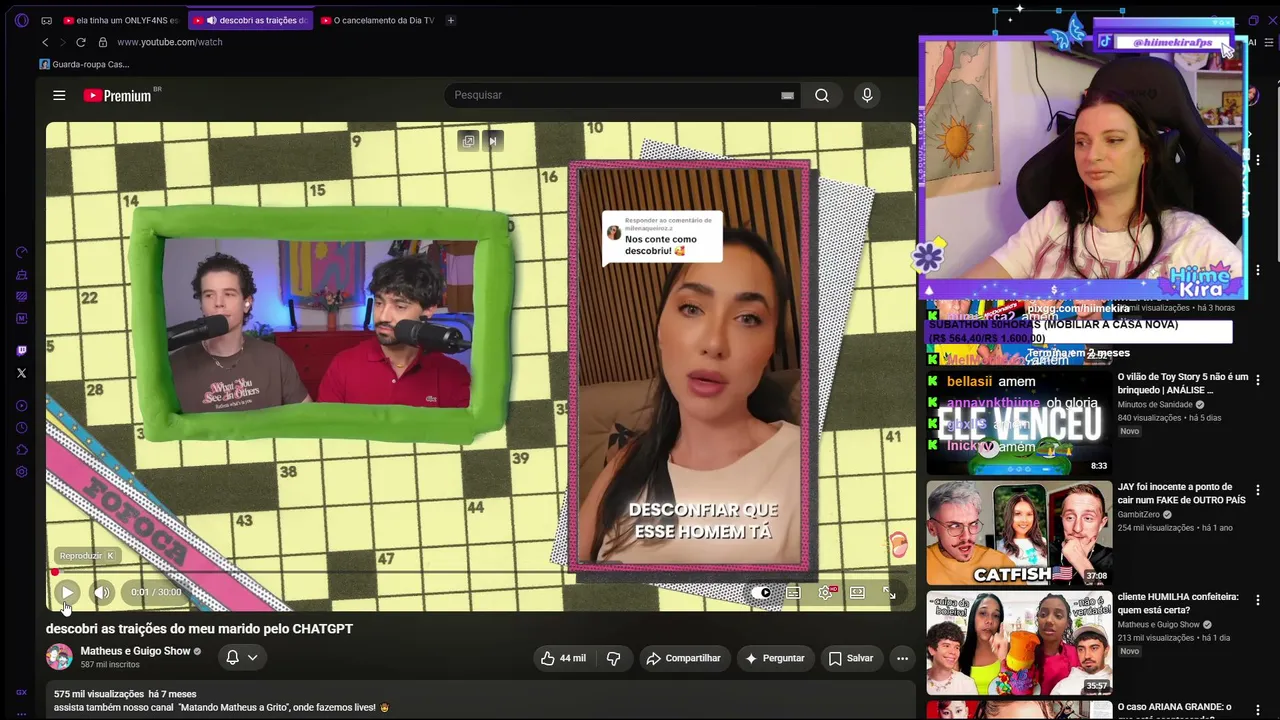Expand notification bell options for the channel
This screenshot has height=720, width=1280.
241,657
